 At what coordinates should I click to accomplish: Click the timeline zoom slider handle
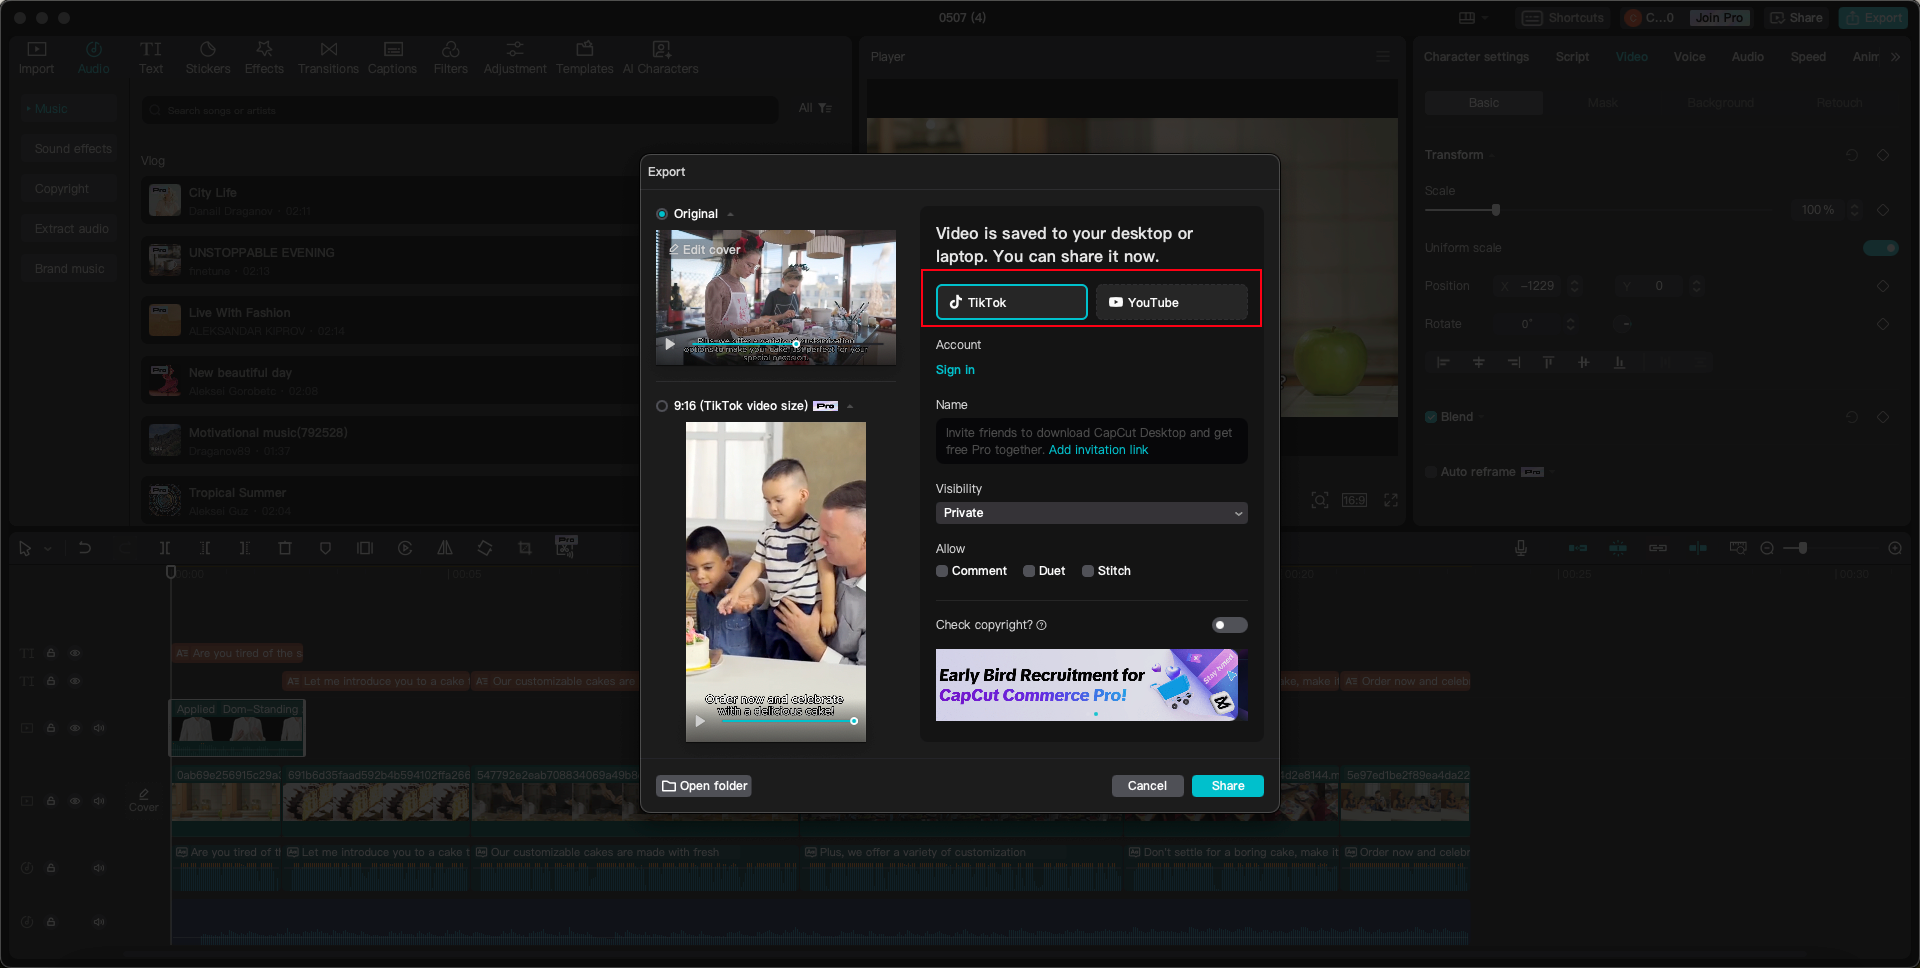[x=1802, y=548]
